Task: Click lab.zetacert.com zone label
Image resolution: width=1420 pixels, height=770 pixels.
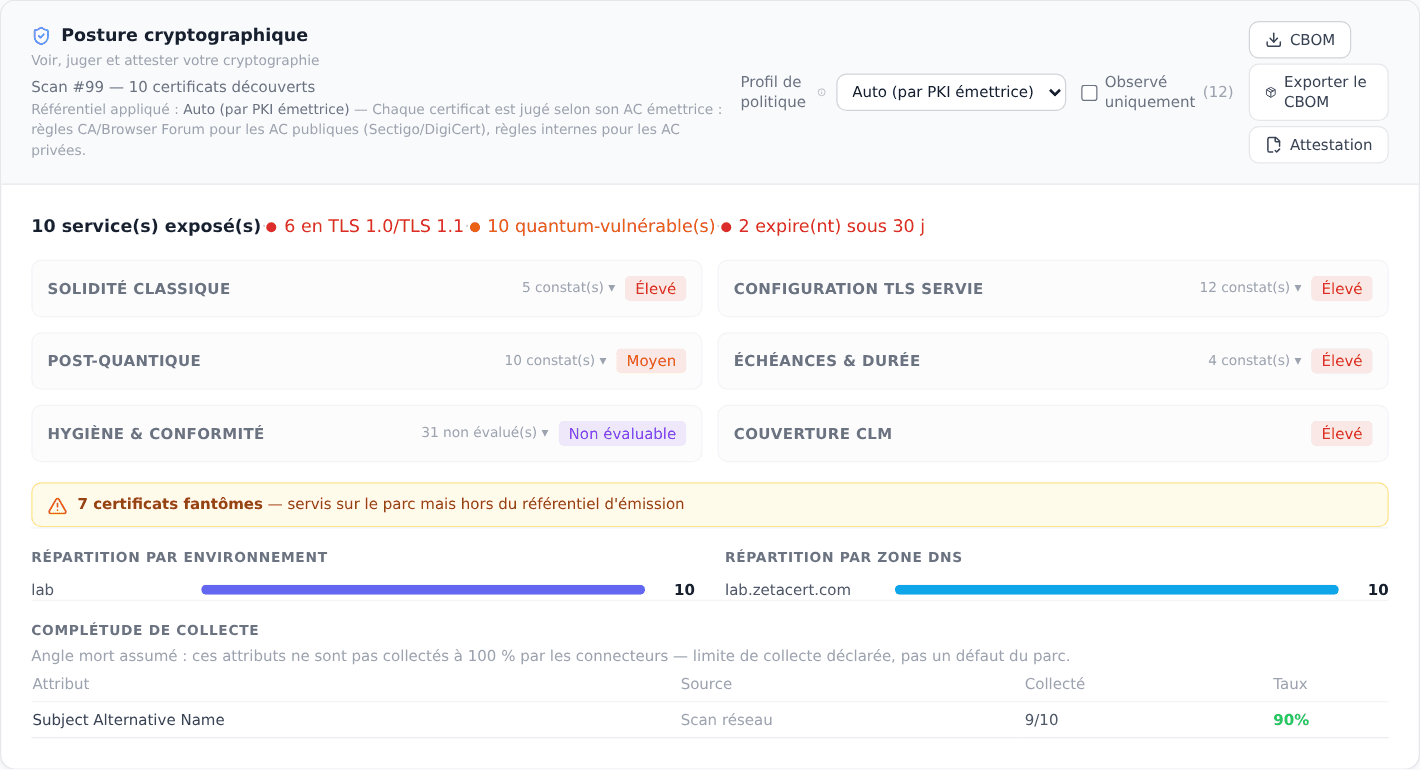Action: pos(788,590)
